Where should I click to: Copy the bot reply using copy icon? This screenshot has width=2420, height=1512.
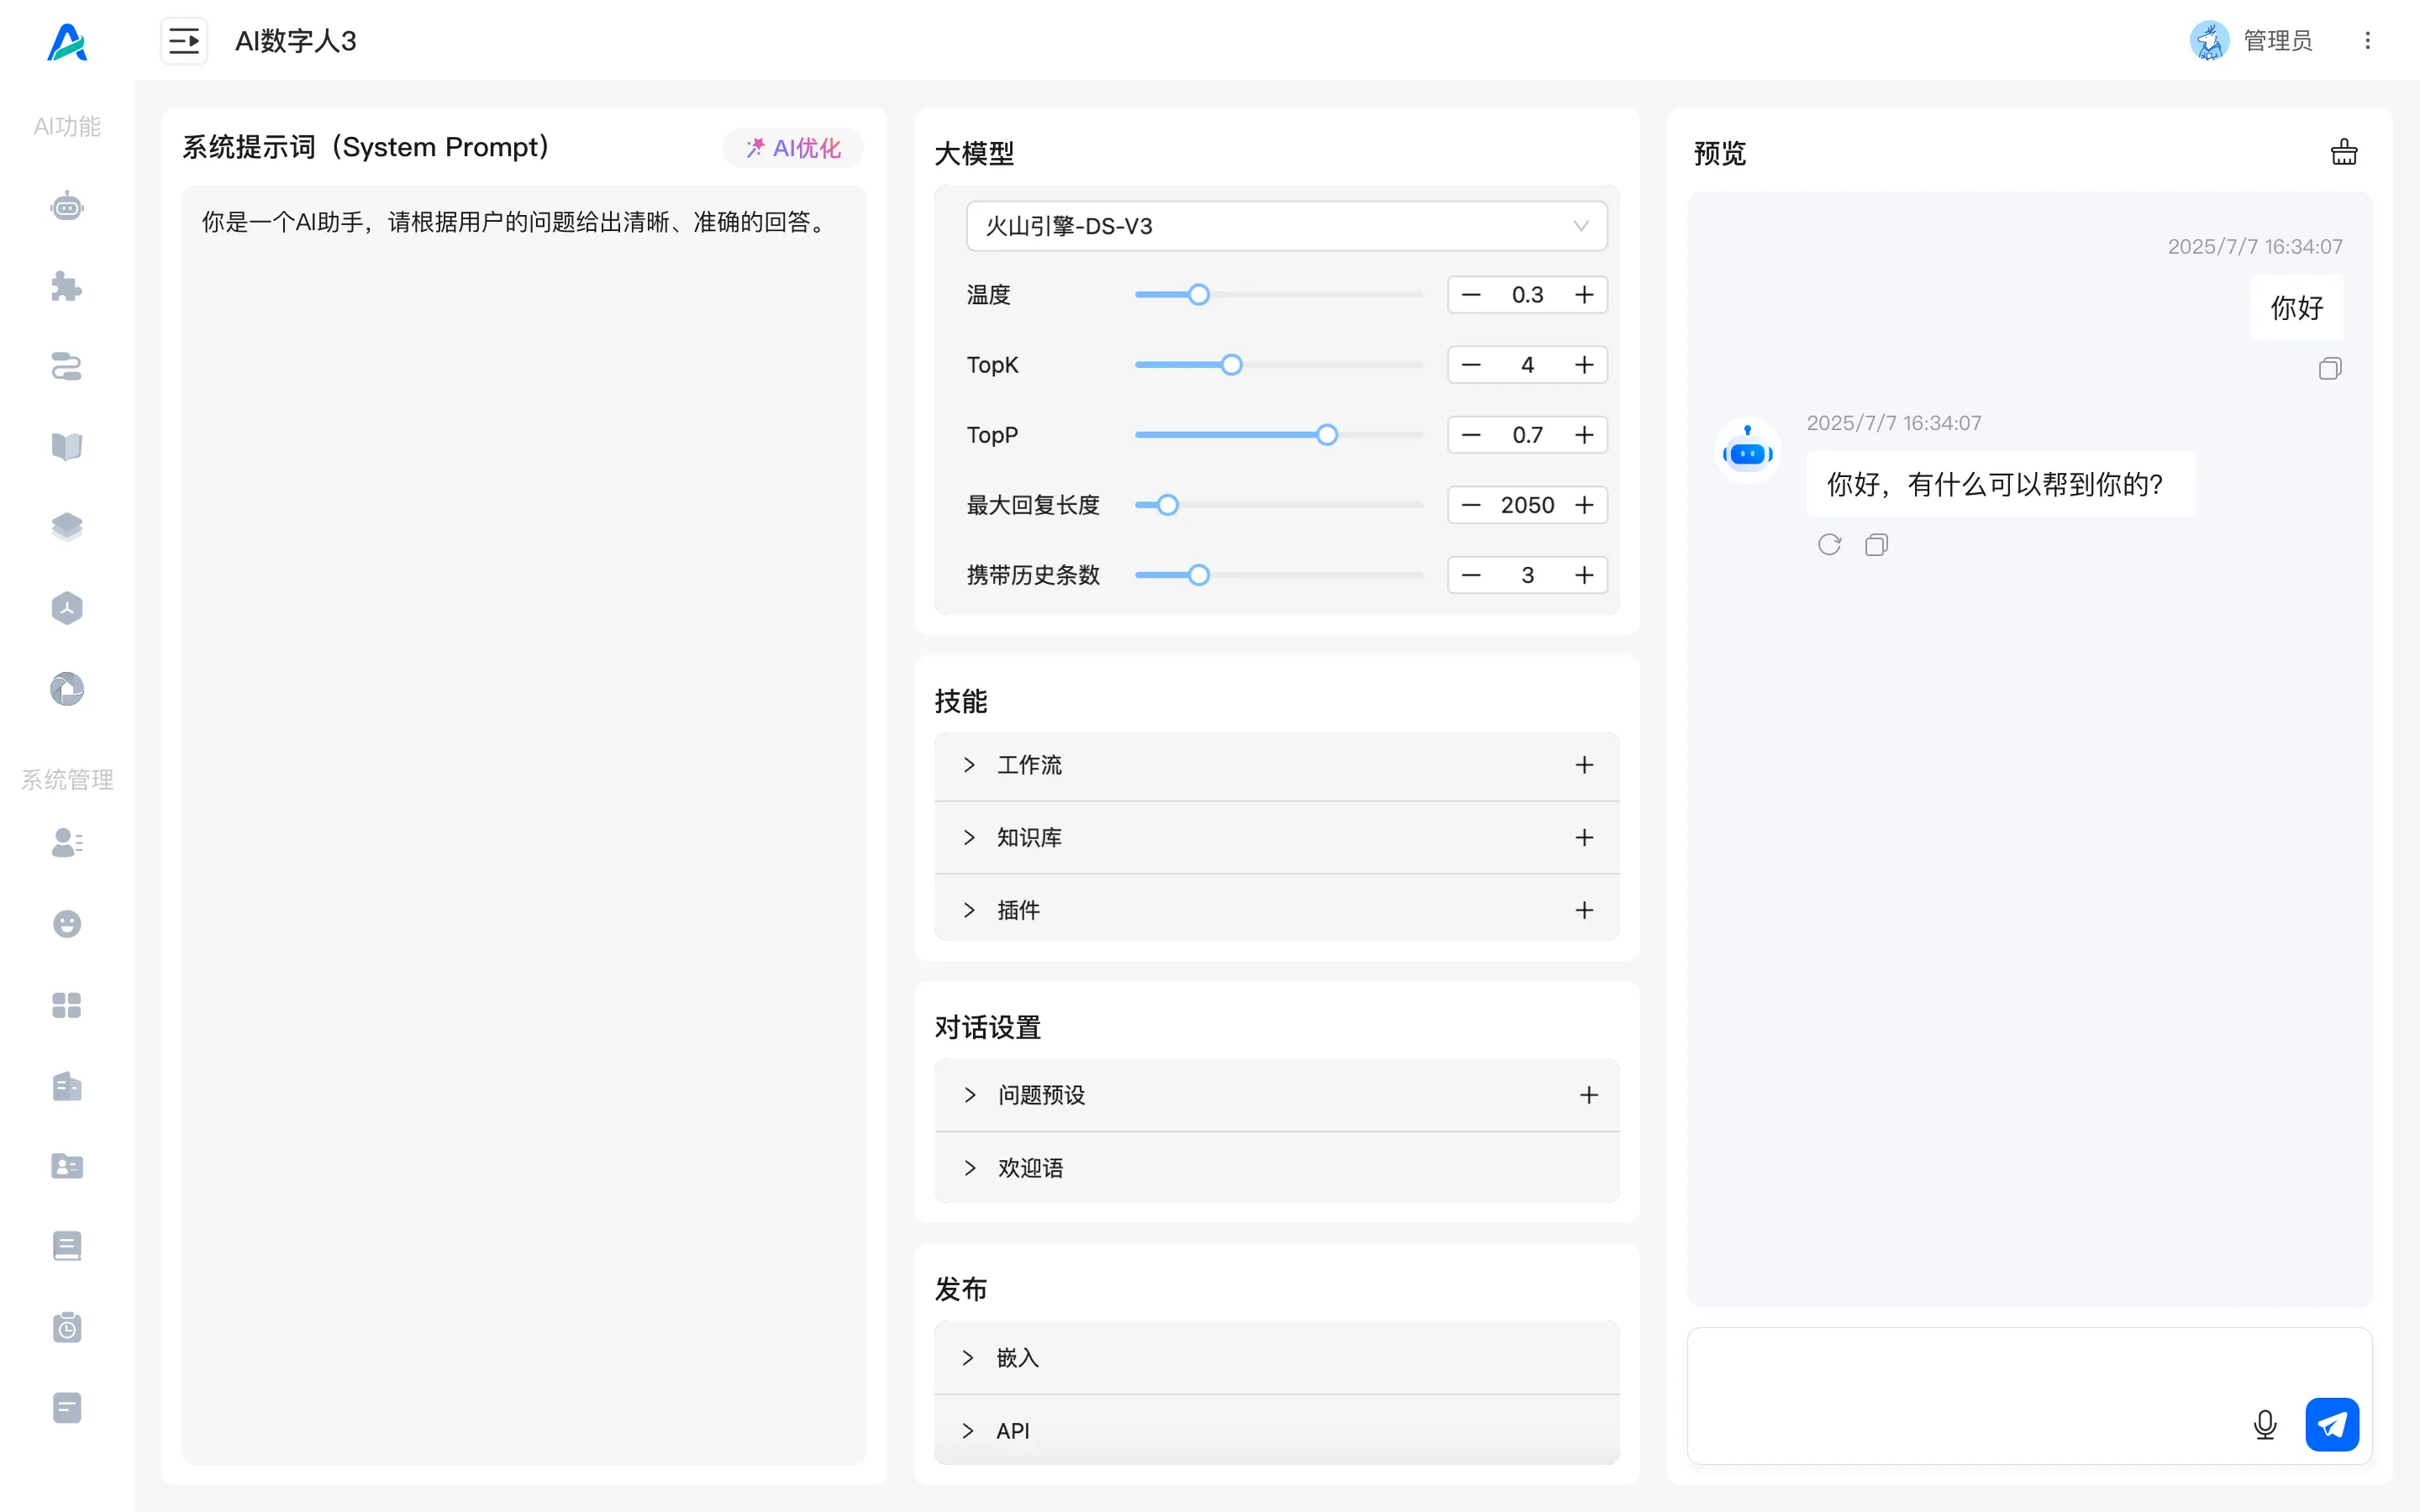1876,545
